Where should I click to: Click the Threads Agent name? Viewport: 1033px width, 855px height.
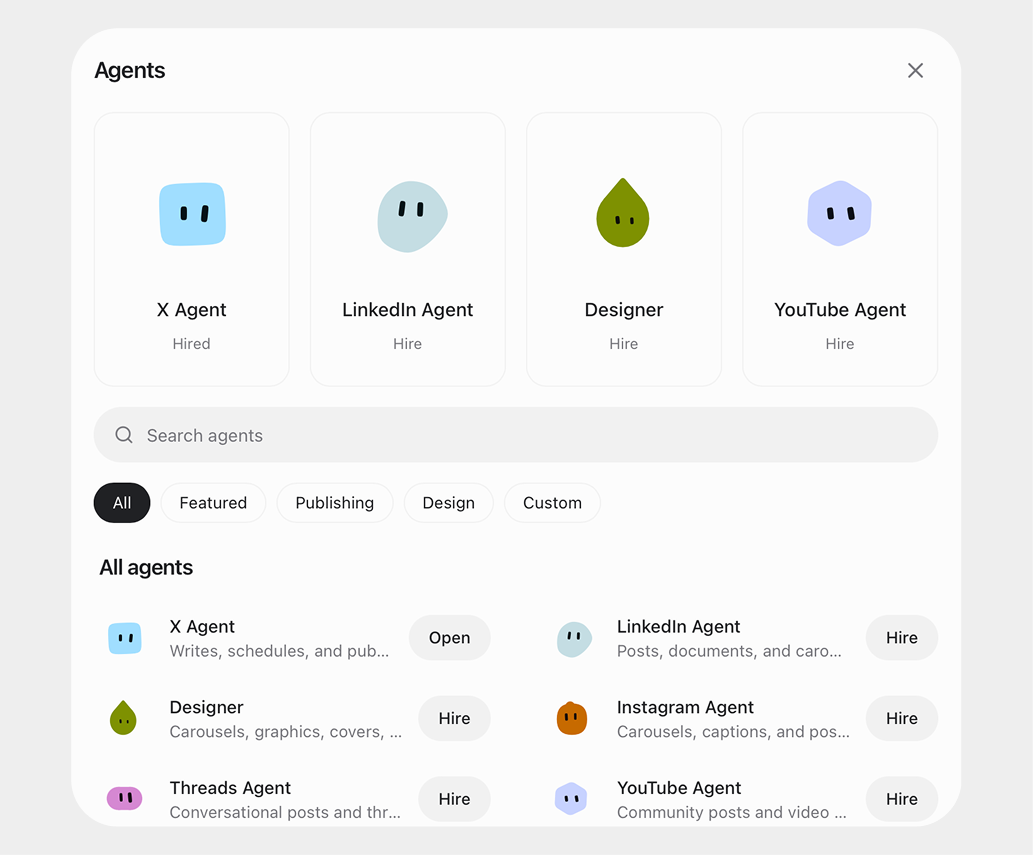point(230,788)
